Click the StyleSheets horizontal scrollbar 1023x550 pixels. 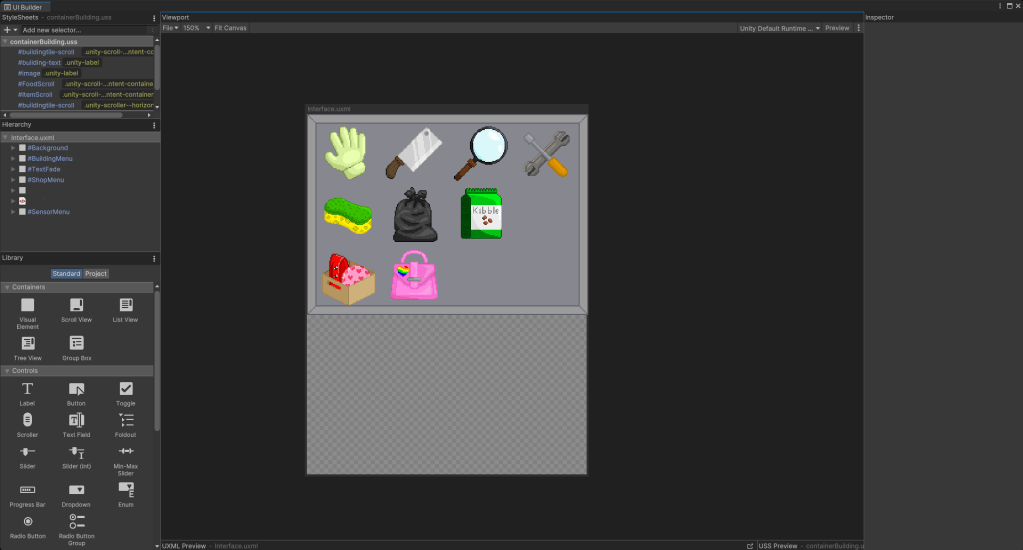(x=66, y=115)
